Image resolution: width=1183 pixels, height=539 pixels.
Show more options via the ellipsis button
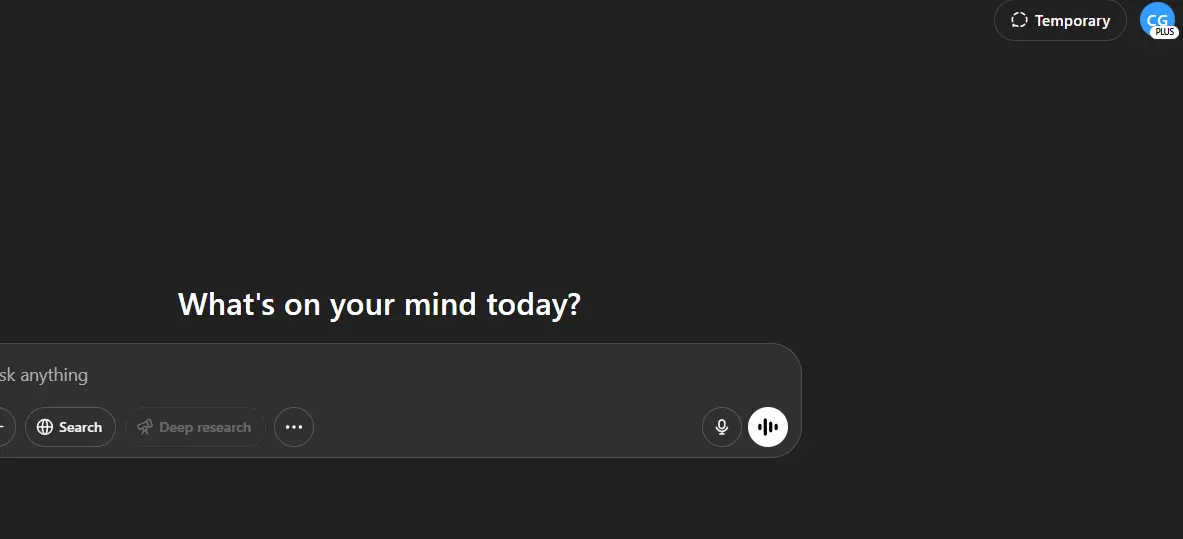[293, 427]
